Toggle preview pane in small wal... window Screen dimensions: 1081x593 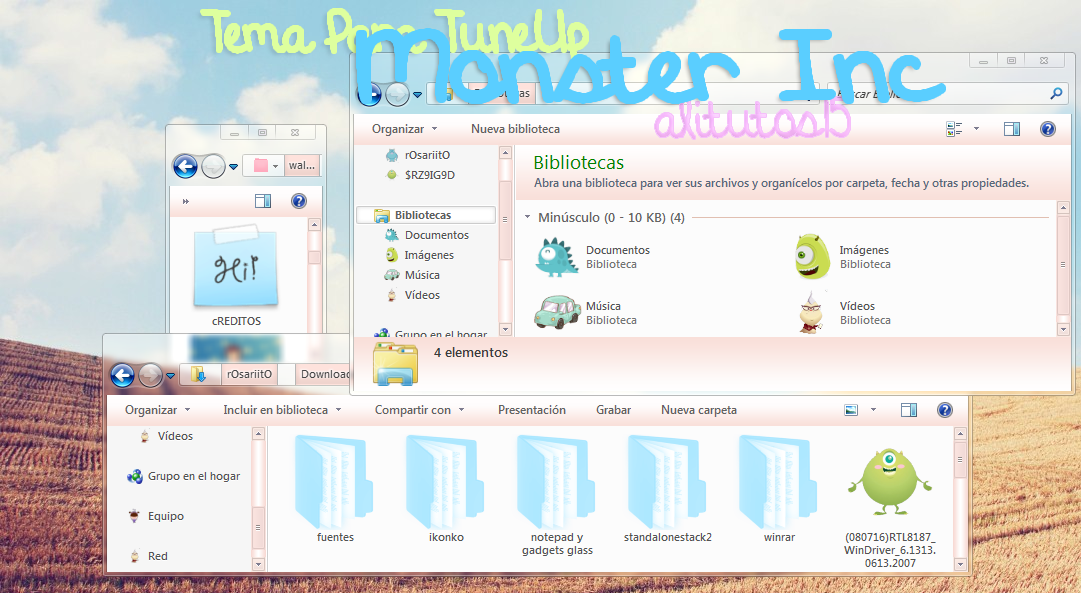pyautogui.click(x=263, y=201)
